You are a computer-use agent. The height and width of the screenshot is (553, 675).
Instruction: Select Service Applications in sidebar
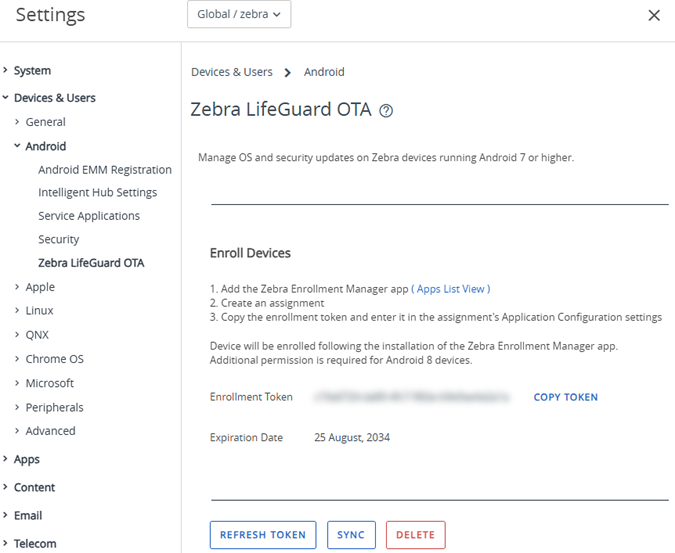pyautogui.click(x=89, y=216)
